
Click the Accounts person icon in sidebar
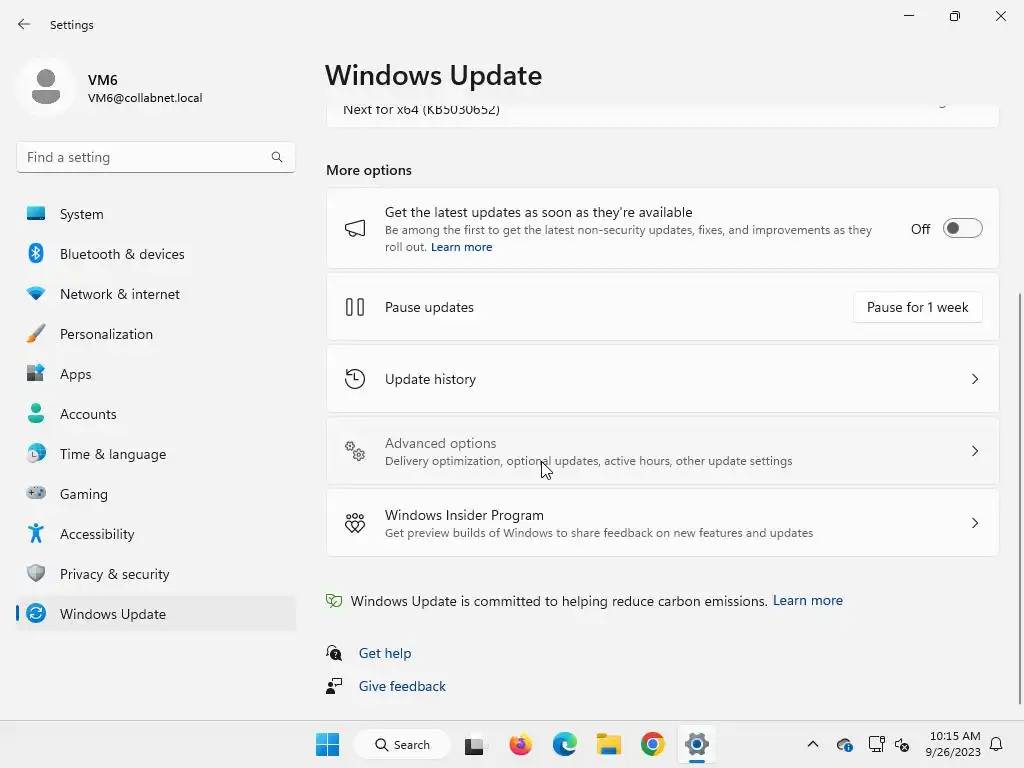36,413
